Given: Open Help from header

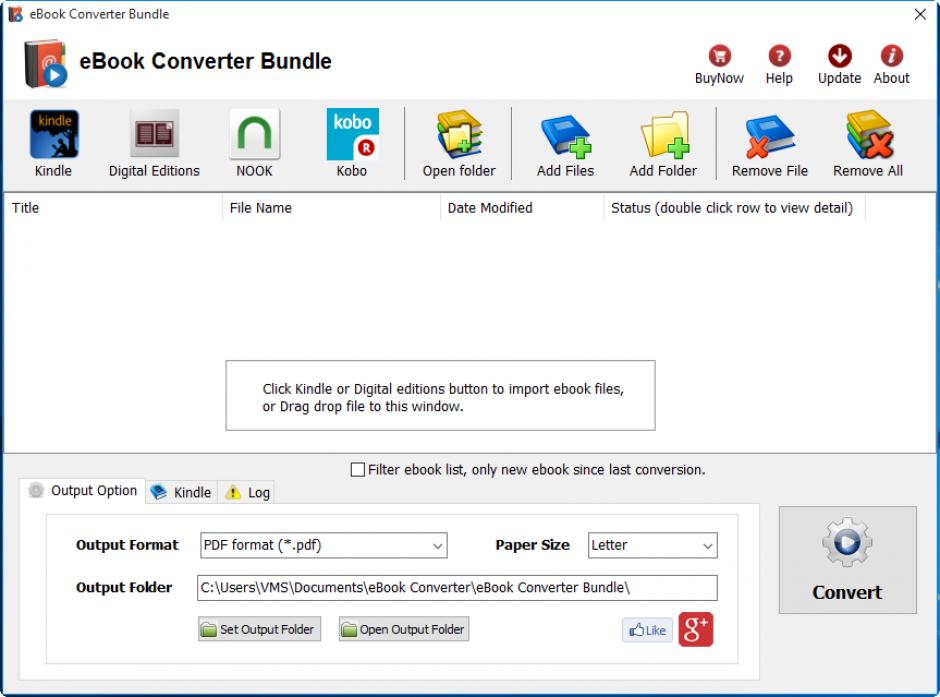Looking at the screenshot, I should [779, 65].
